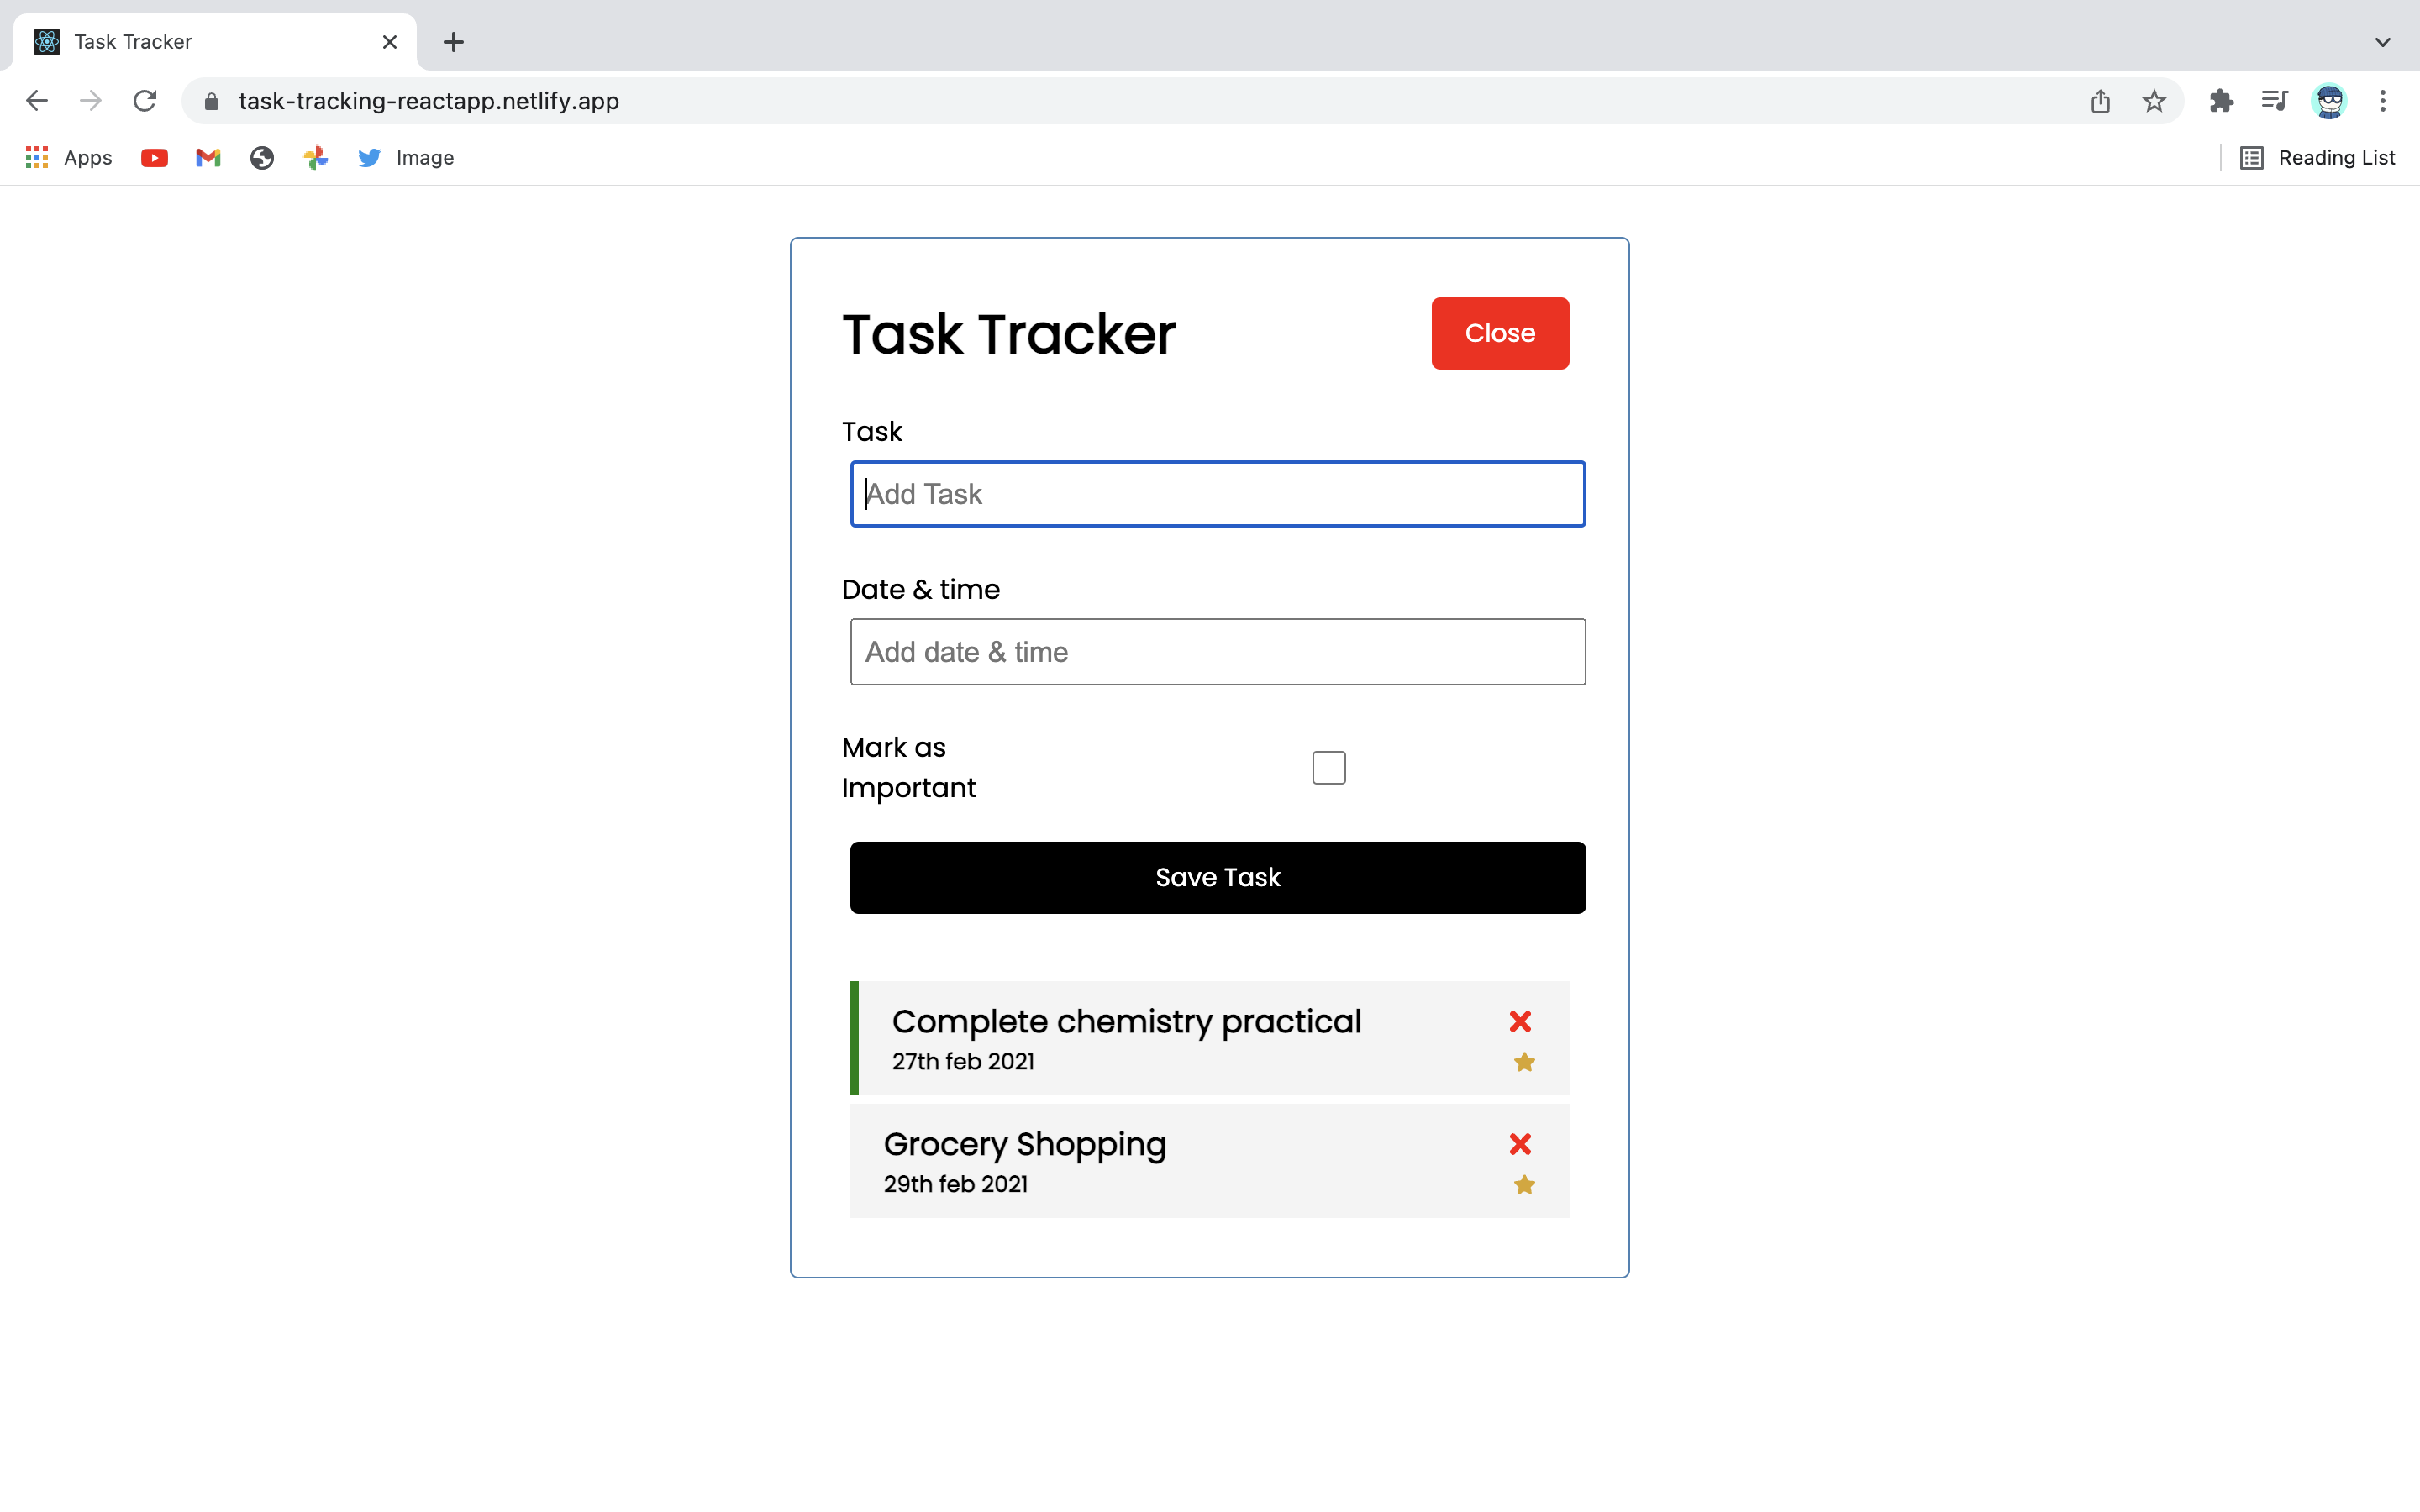Close the task form with the Close button

point(1499,333)
